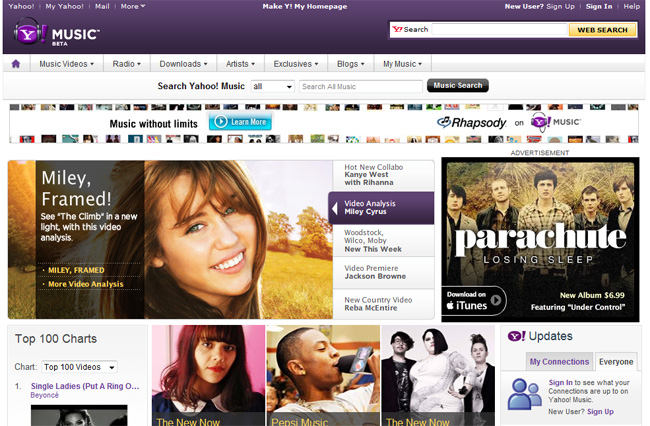Click the play icon on Learn More

221,122
